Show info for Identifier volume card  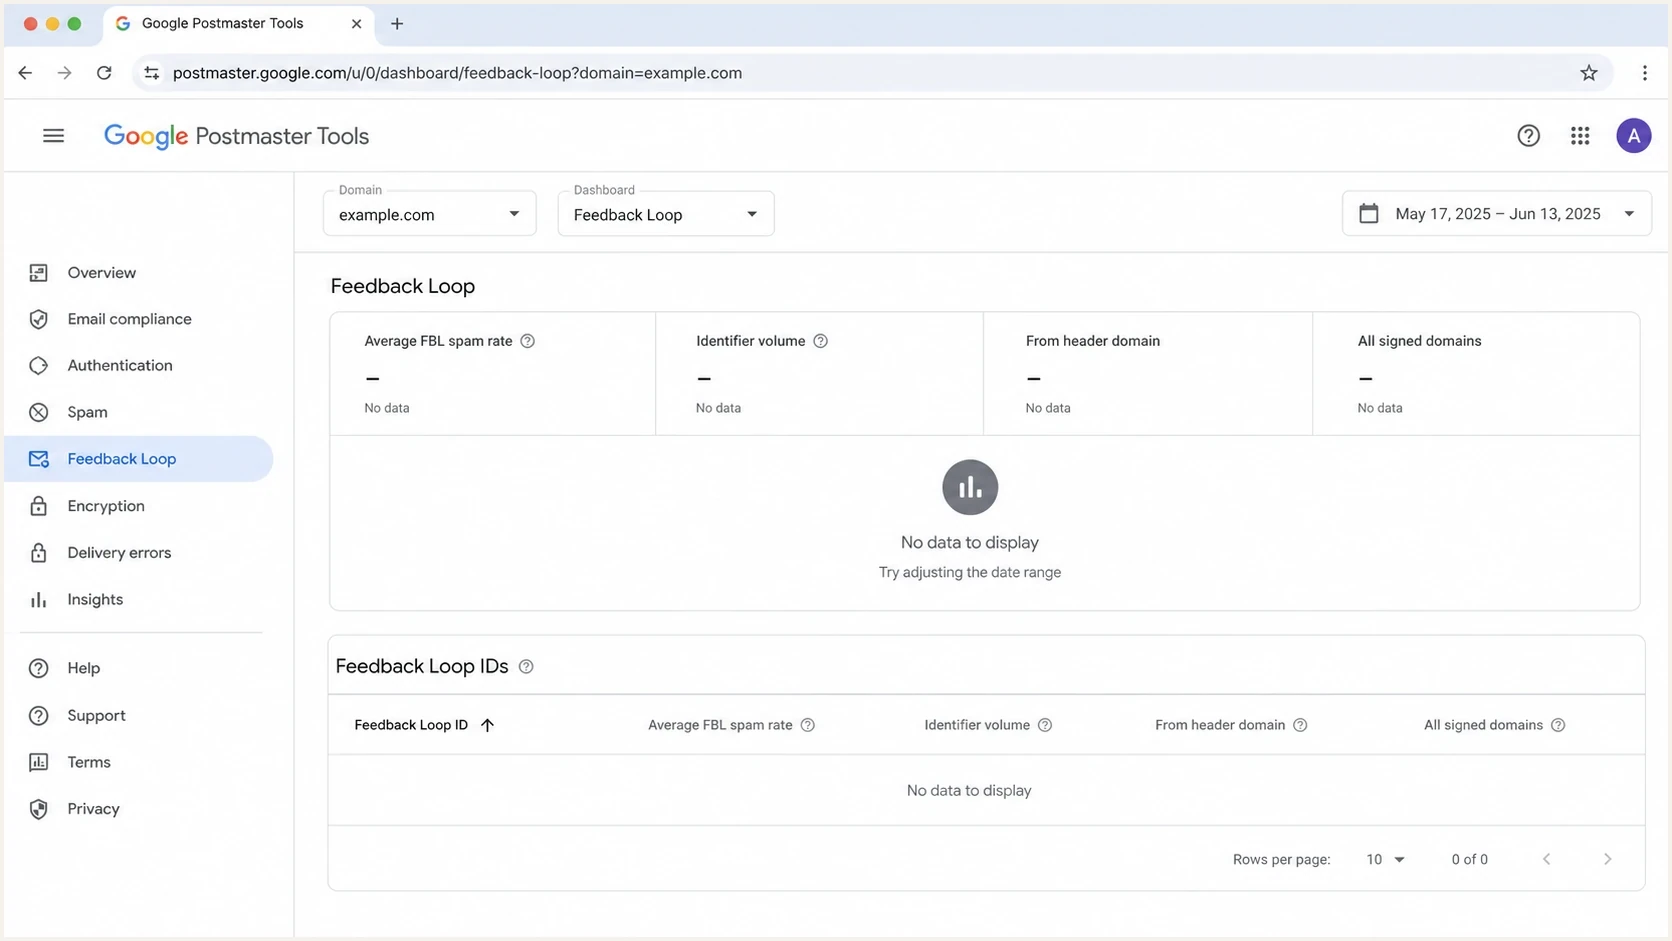[x=821, y=341]
